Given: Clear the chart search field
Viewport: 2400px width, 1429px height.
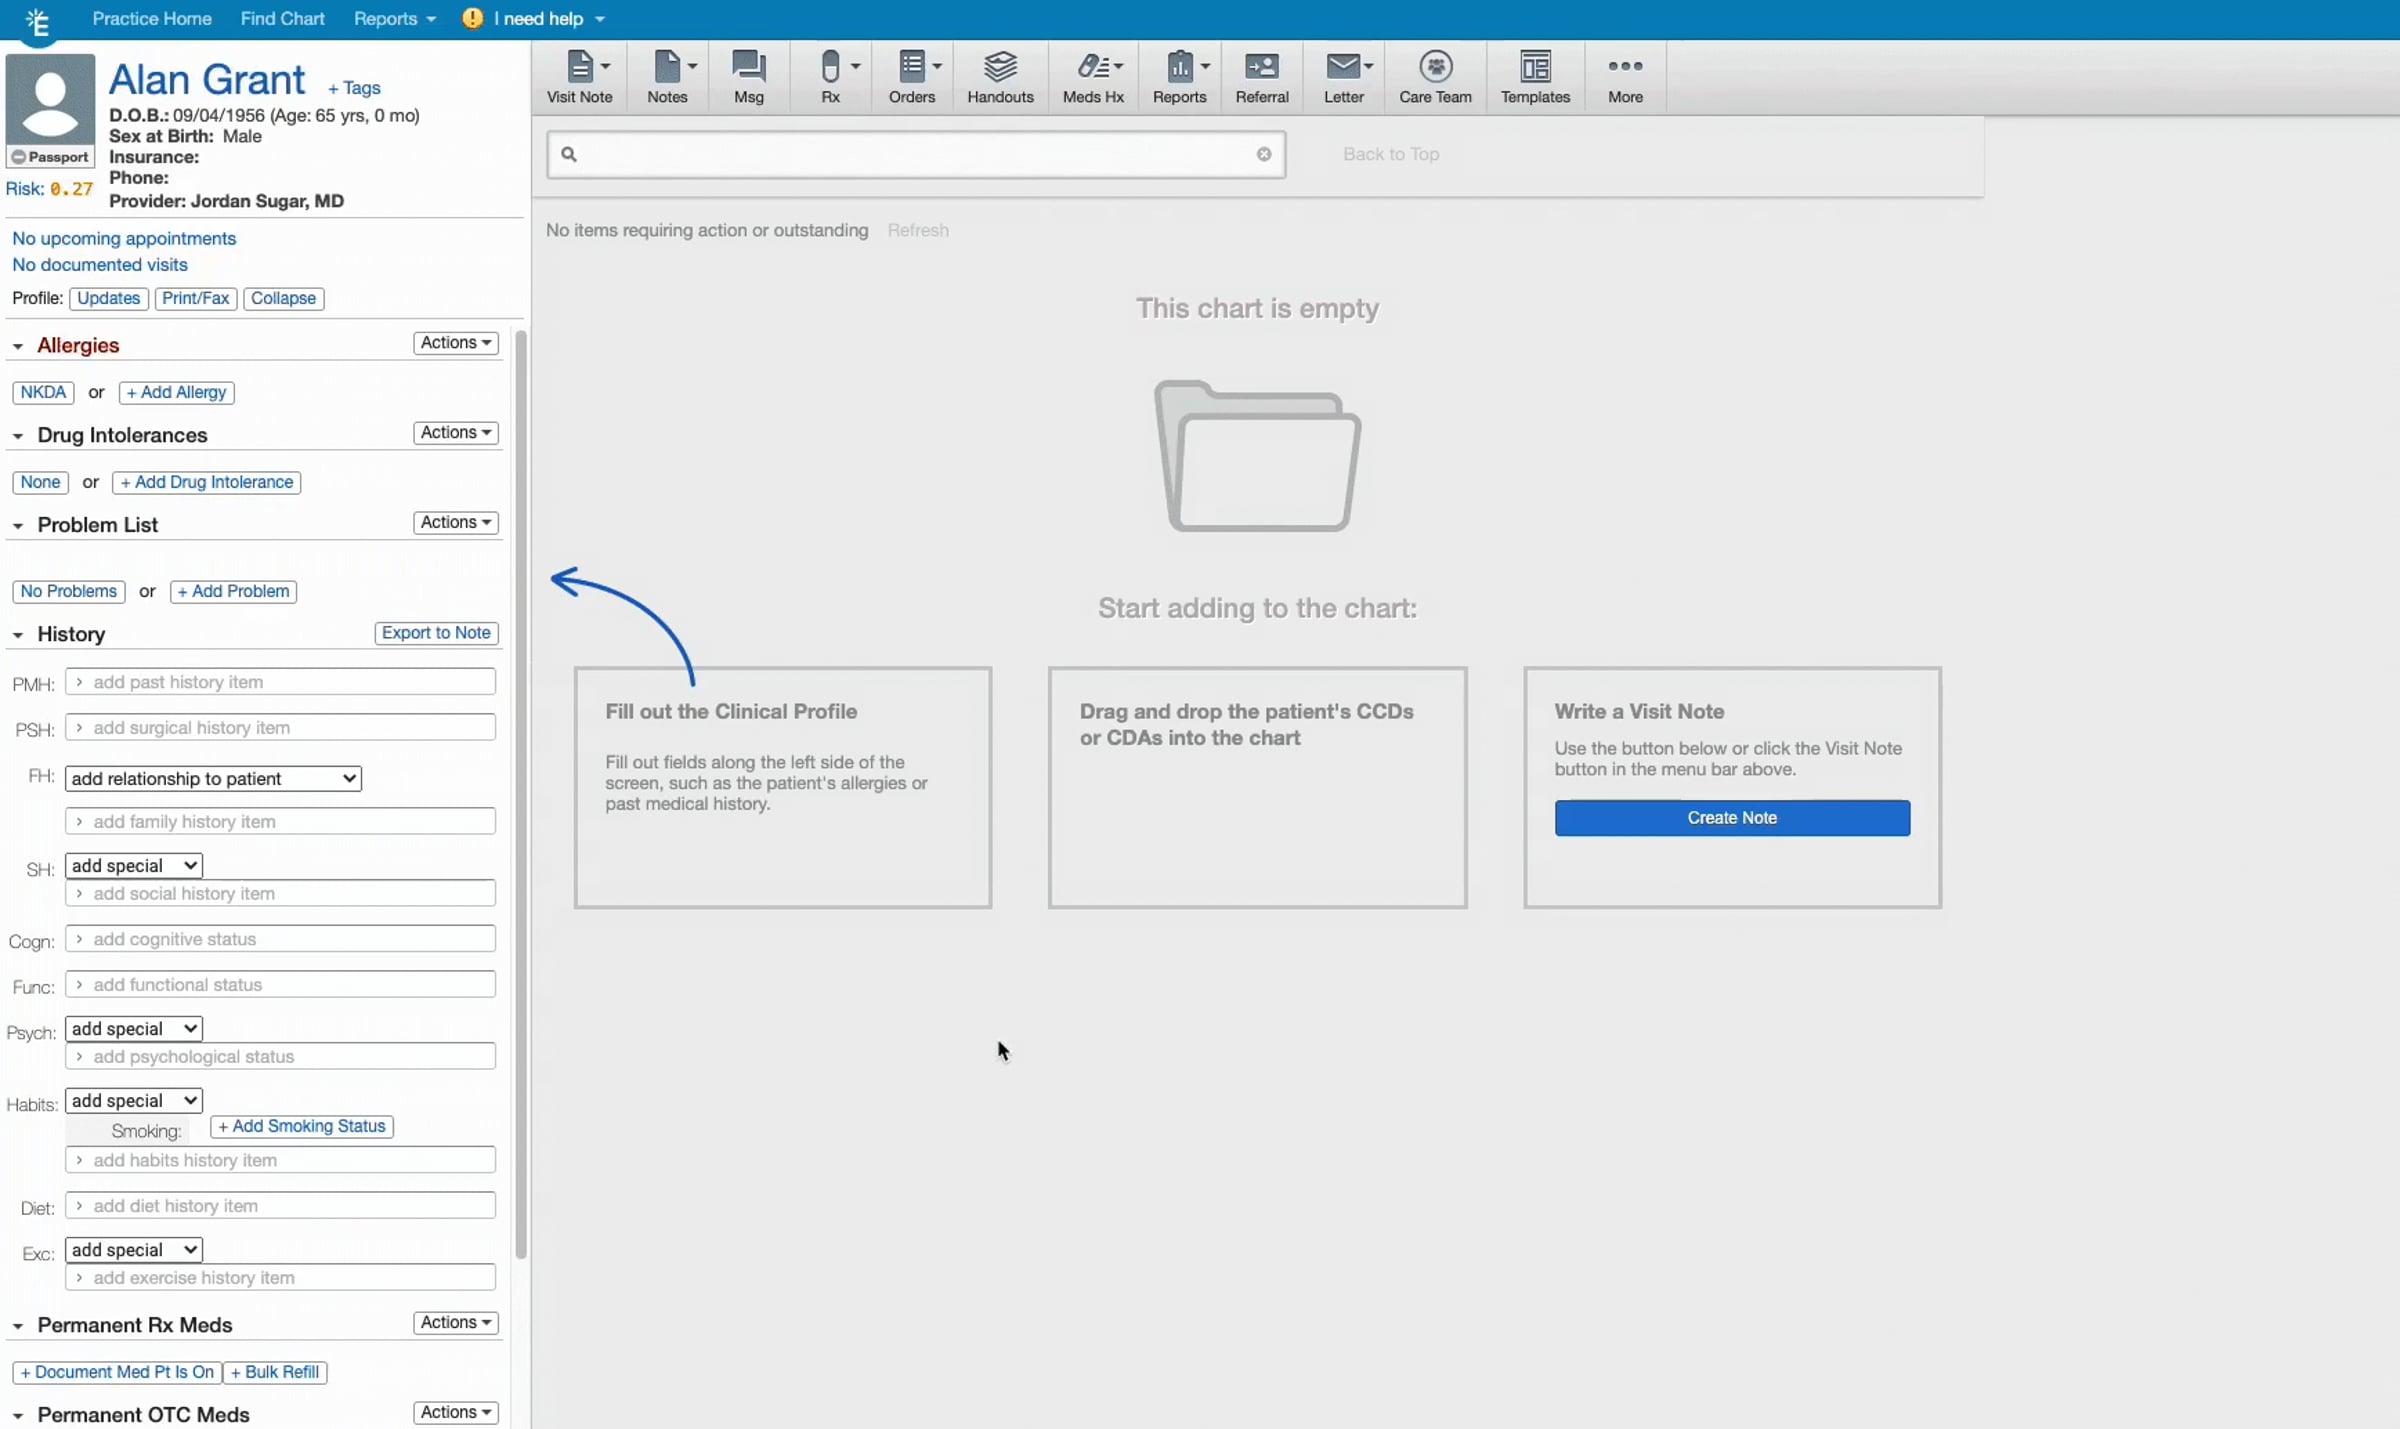Looking at the screenshot, I should click(x=1264, y=154).
